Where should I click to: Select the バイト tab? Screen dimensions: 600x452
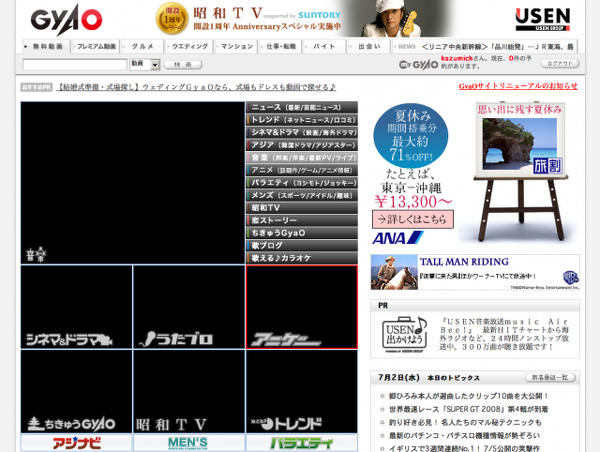[x=324, y=46]
